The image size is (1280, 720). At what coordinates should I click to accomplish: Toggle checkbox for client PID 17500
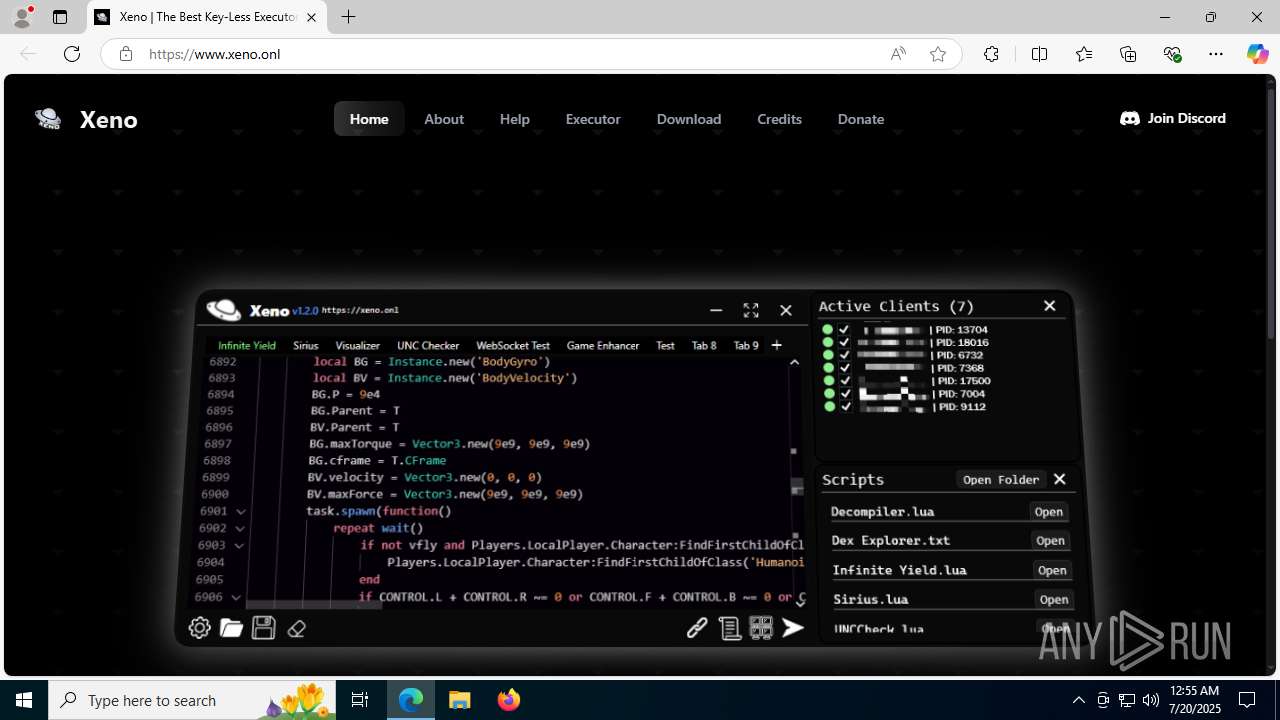[845, 381]
